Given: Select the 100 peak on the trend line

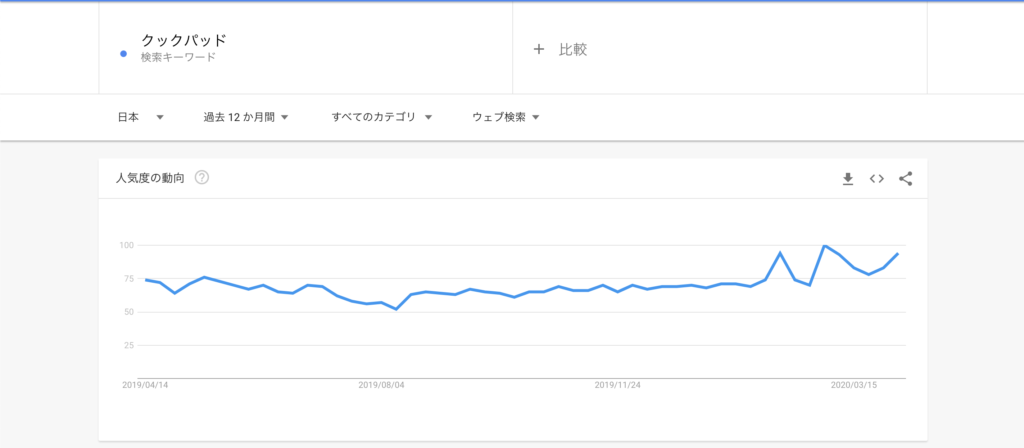Looking at the screenshot, I should tap(825, 246).
